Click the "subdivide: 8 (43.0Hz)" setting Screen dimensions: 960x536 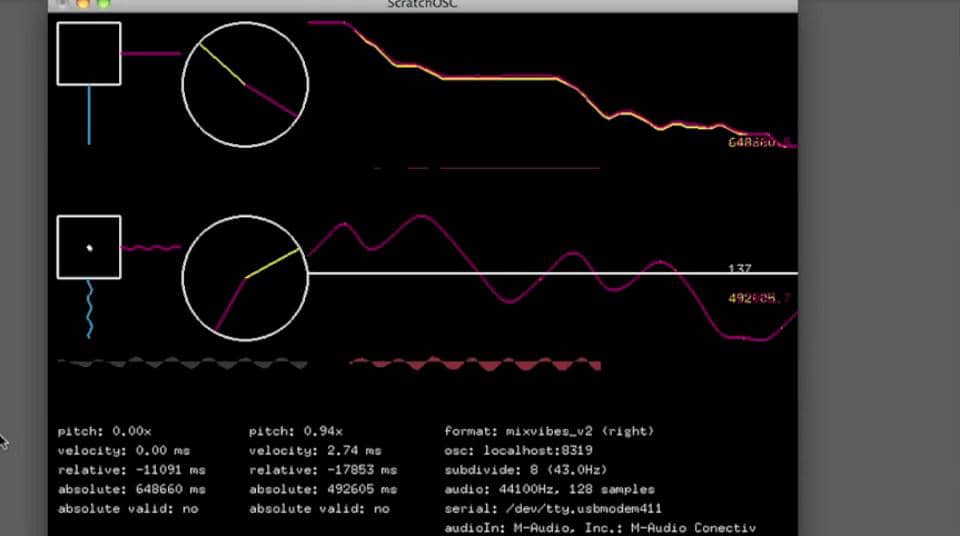pos(526,470)
